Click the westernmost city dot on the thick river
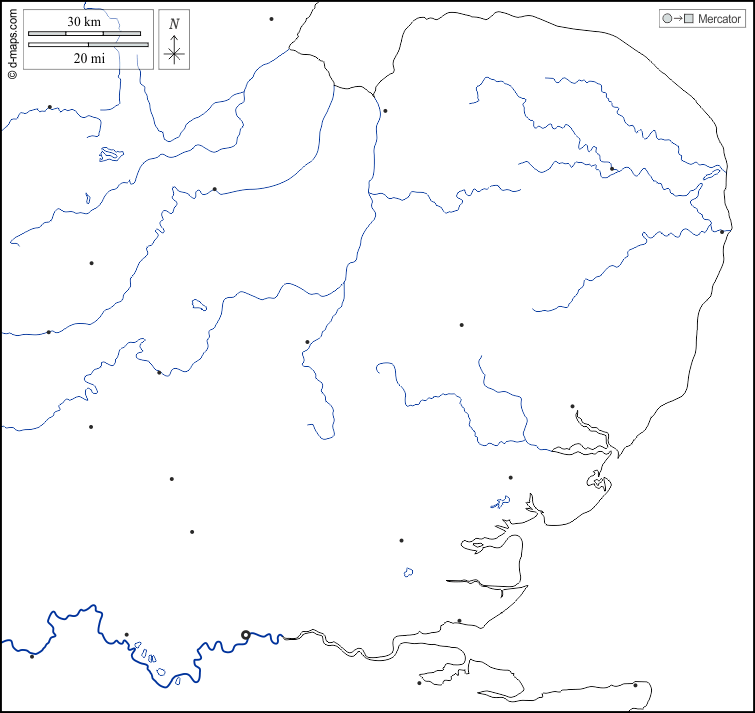Viewport: 755px width, 713px height. (32, 656)
